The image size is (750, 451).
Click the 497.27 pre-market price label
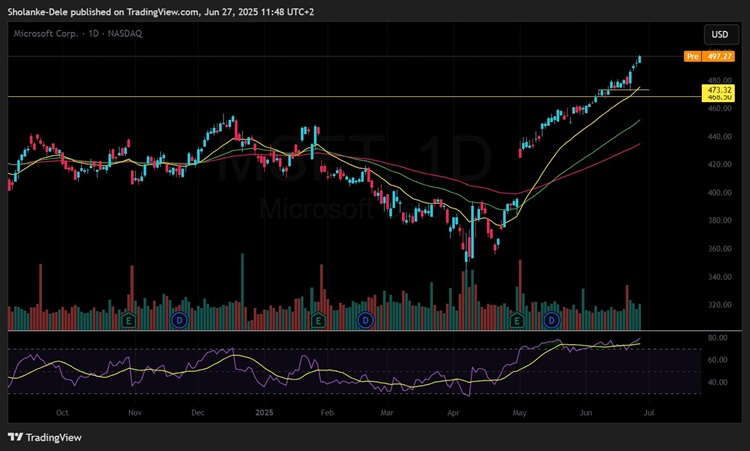click(x=719, y=56)
